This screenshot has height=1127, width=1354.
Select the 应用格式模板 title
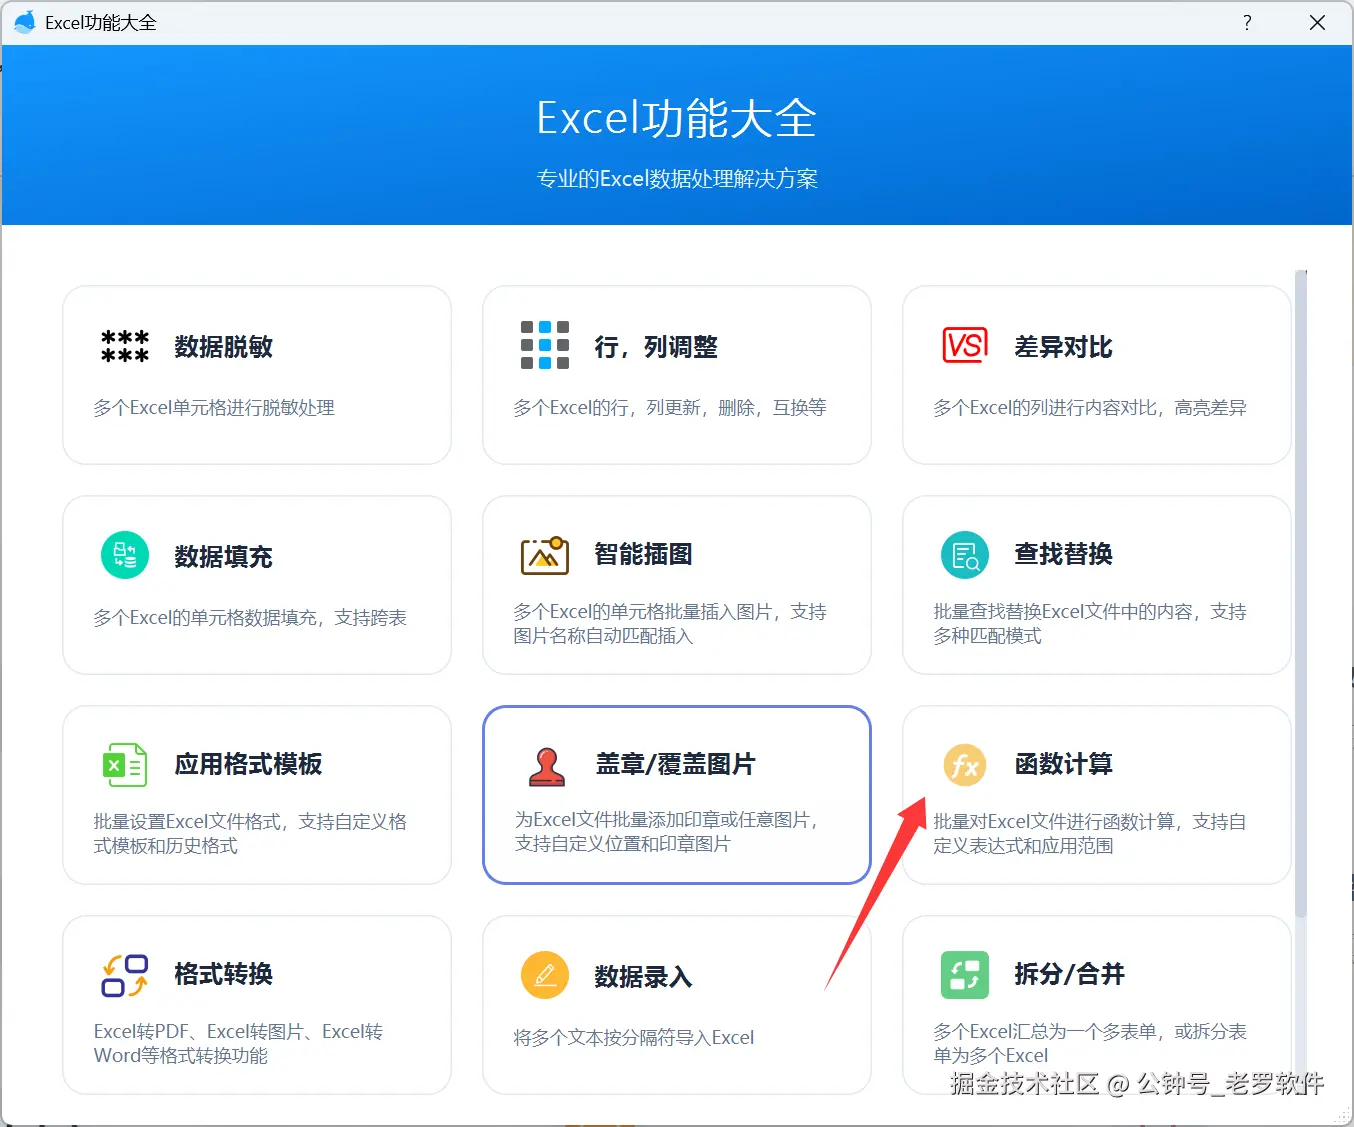click(x=249, y=764)
